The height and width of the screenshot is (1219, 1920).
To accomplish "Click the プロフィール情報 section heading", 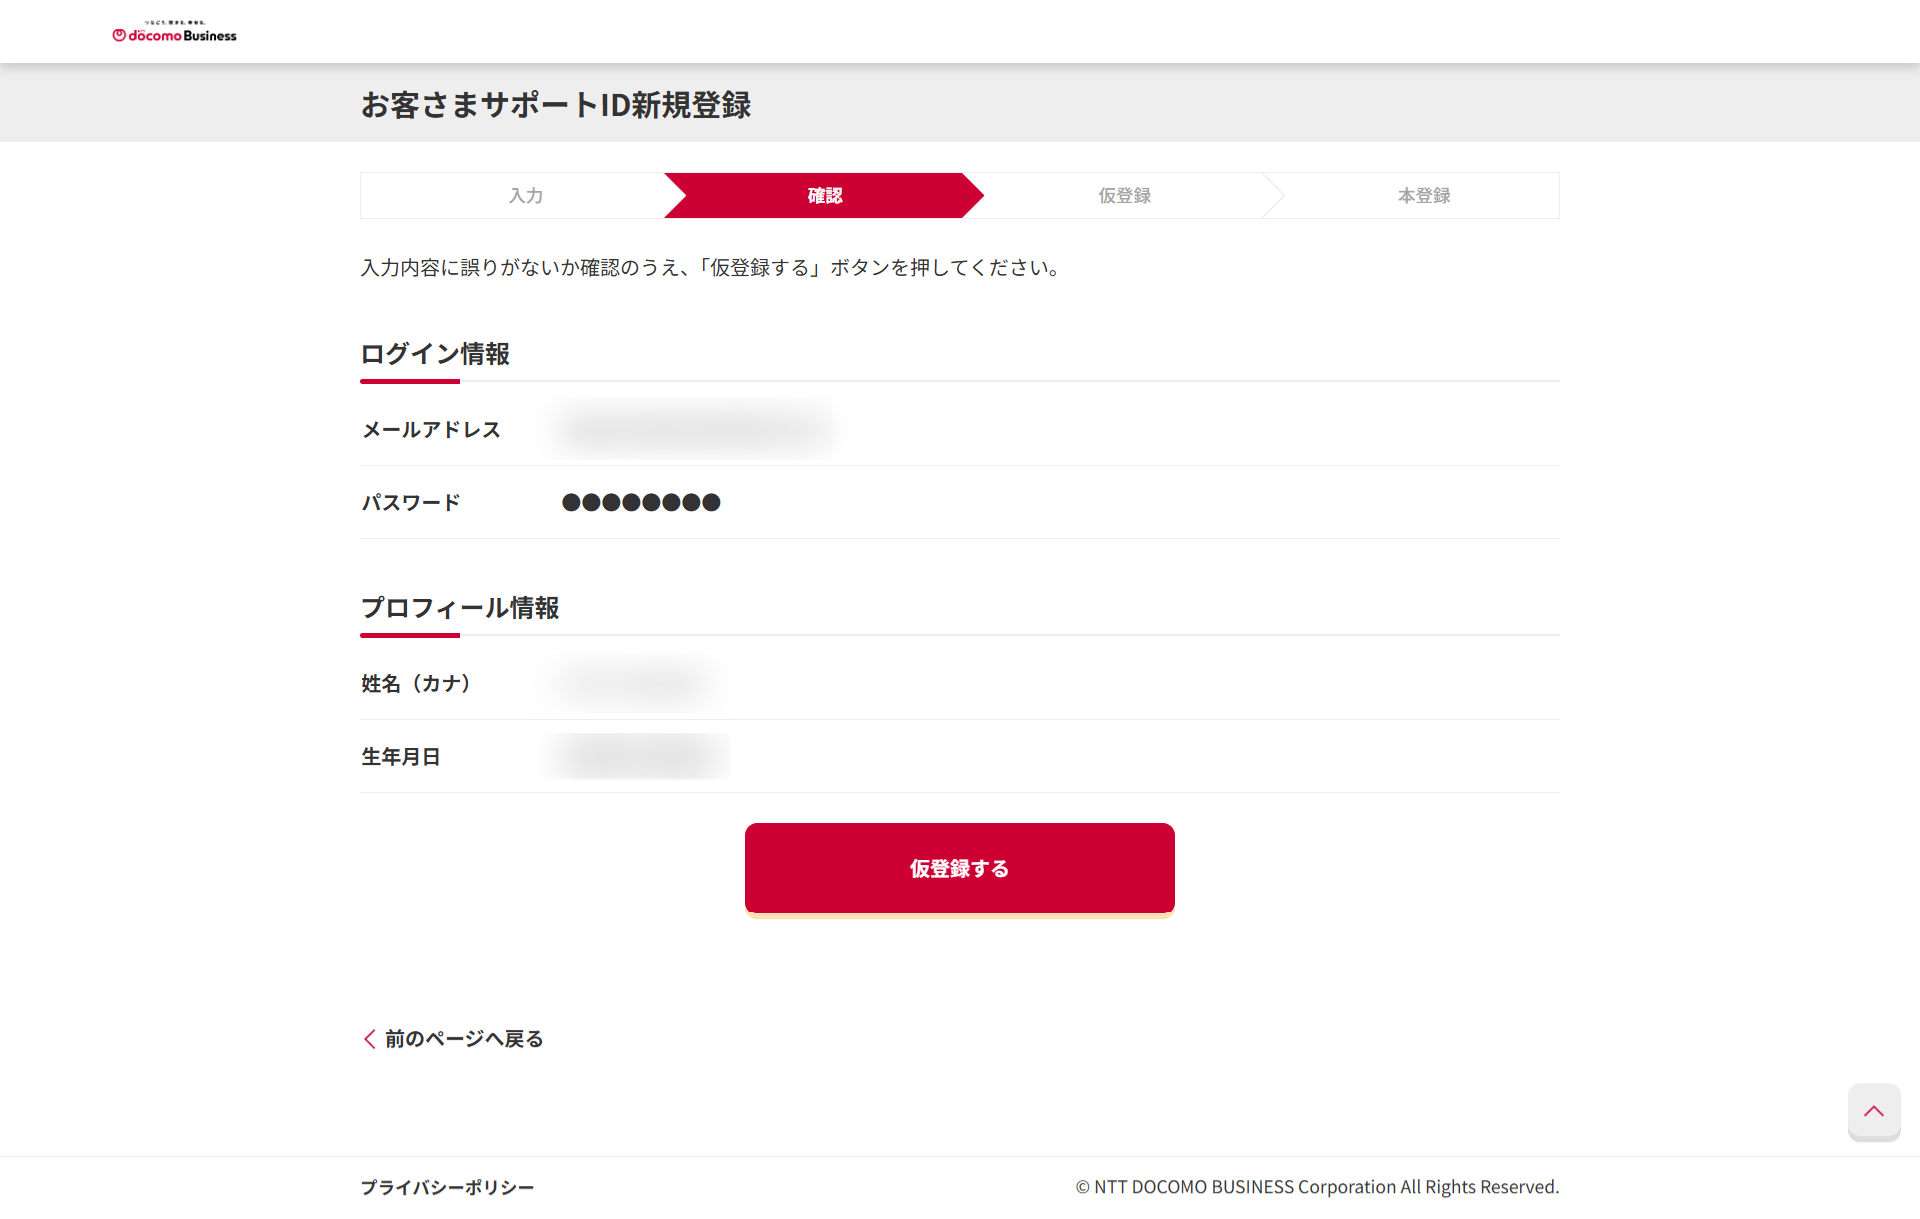I will click(460, 608).
